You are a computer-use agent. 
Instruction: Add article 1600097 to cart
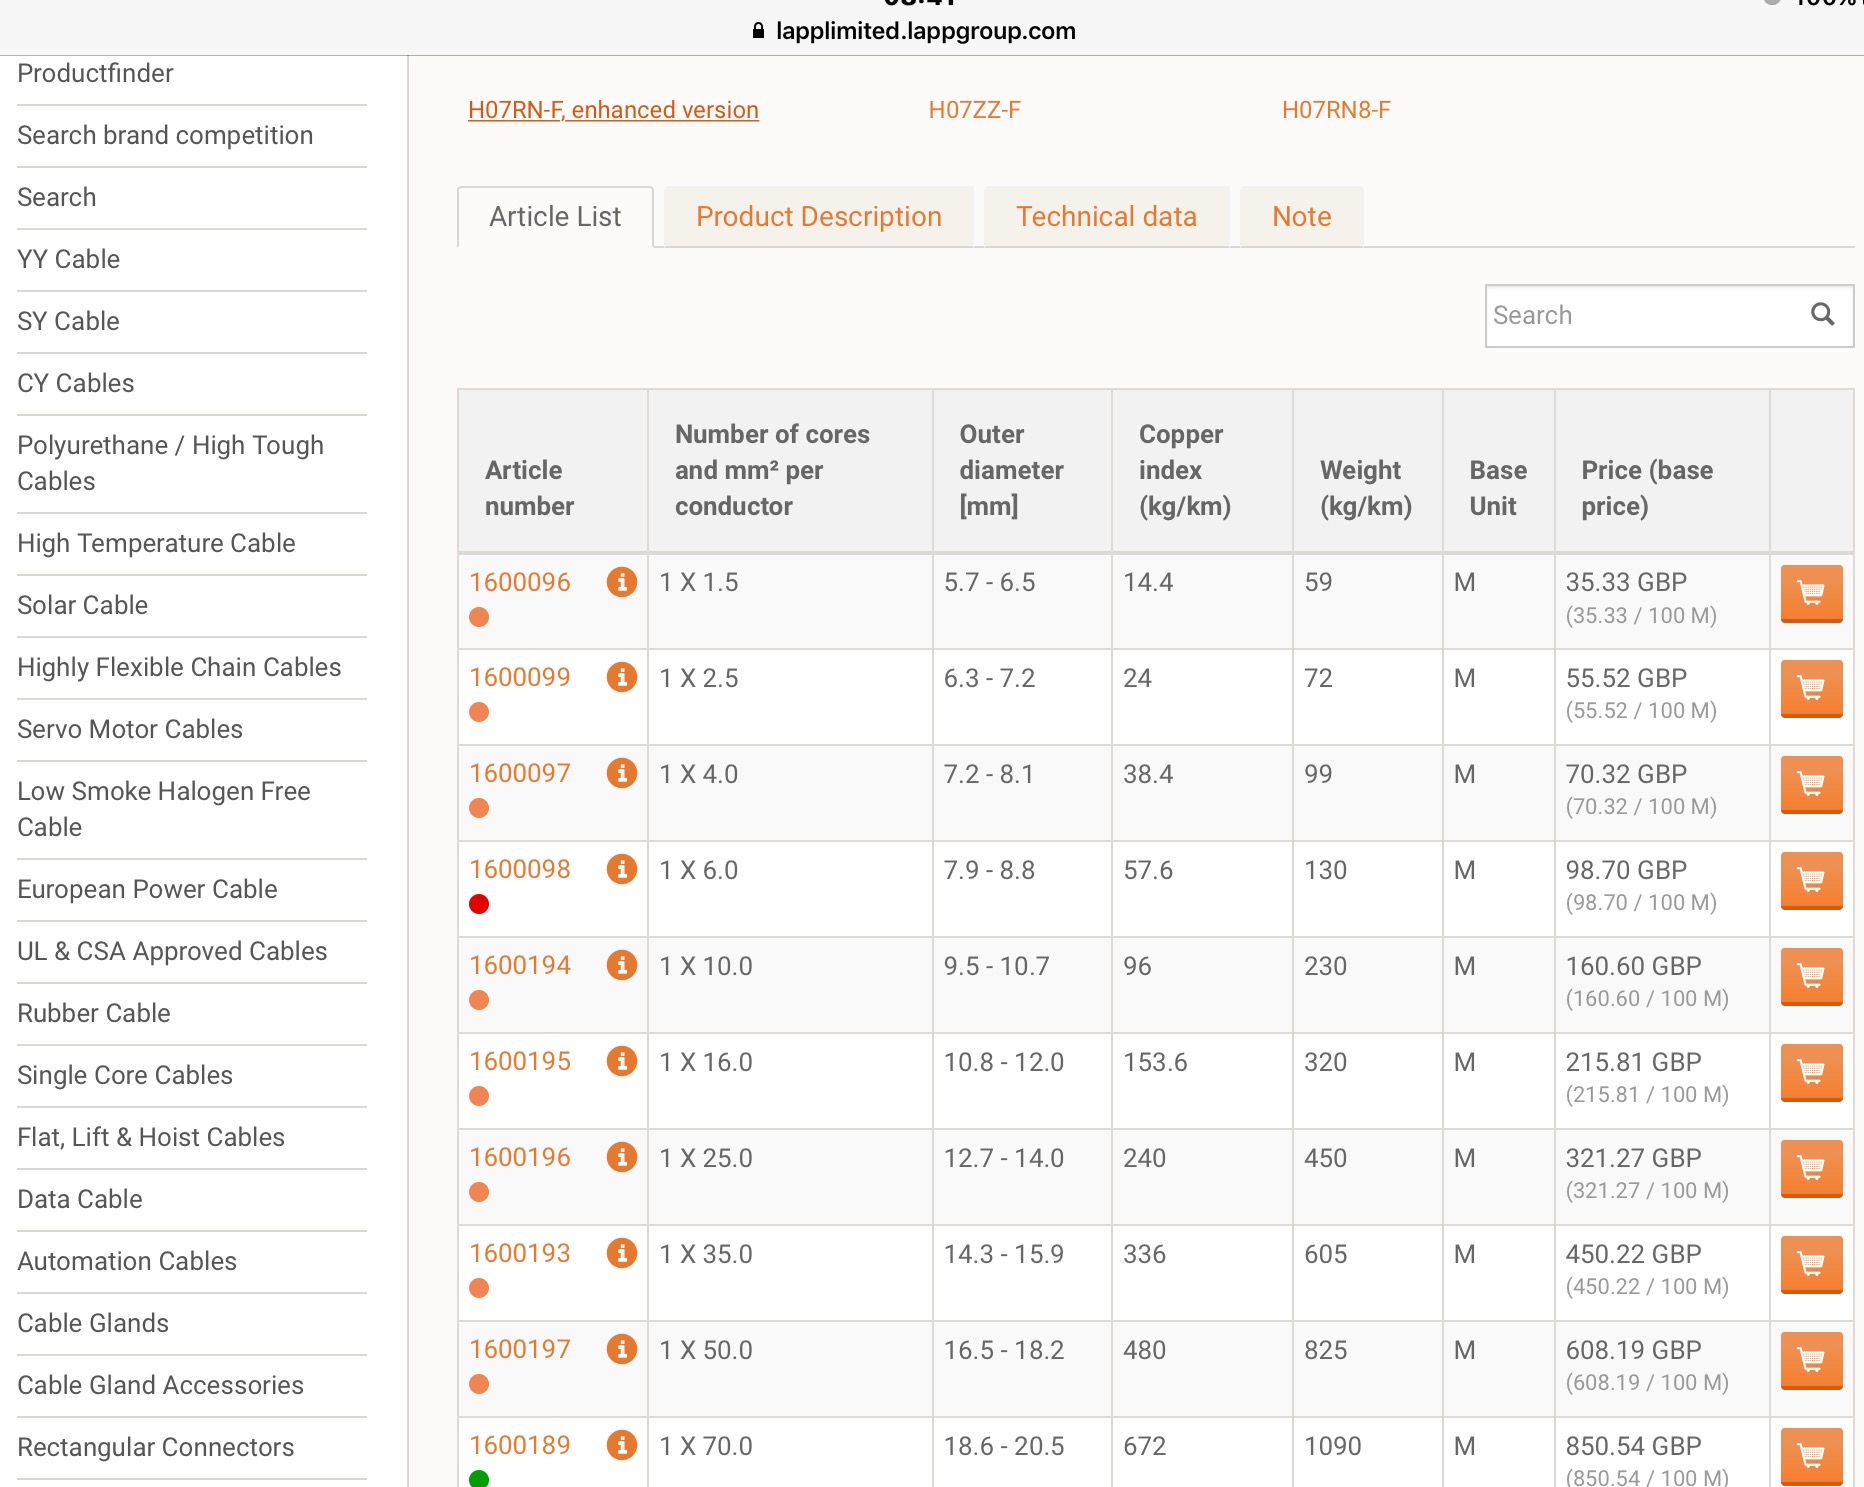pos(1811,784)
